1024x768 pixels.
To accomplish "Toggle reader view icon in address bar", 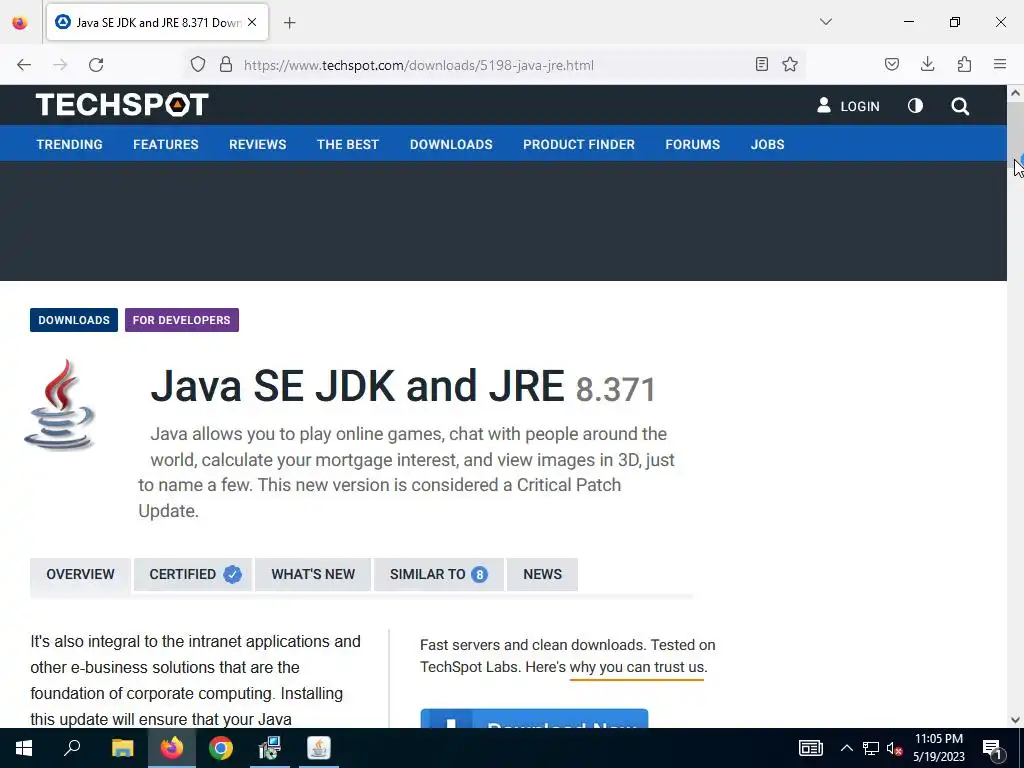I will (761, 64).
